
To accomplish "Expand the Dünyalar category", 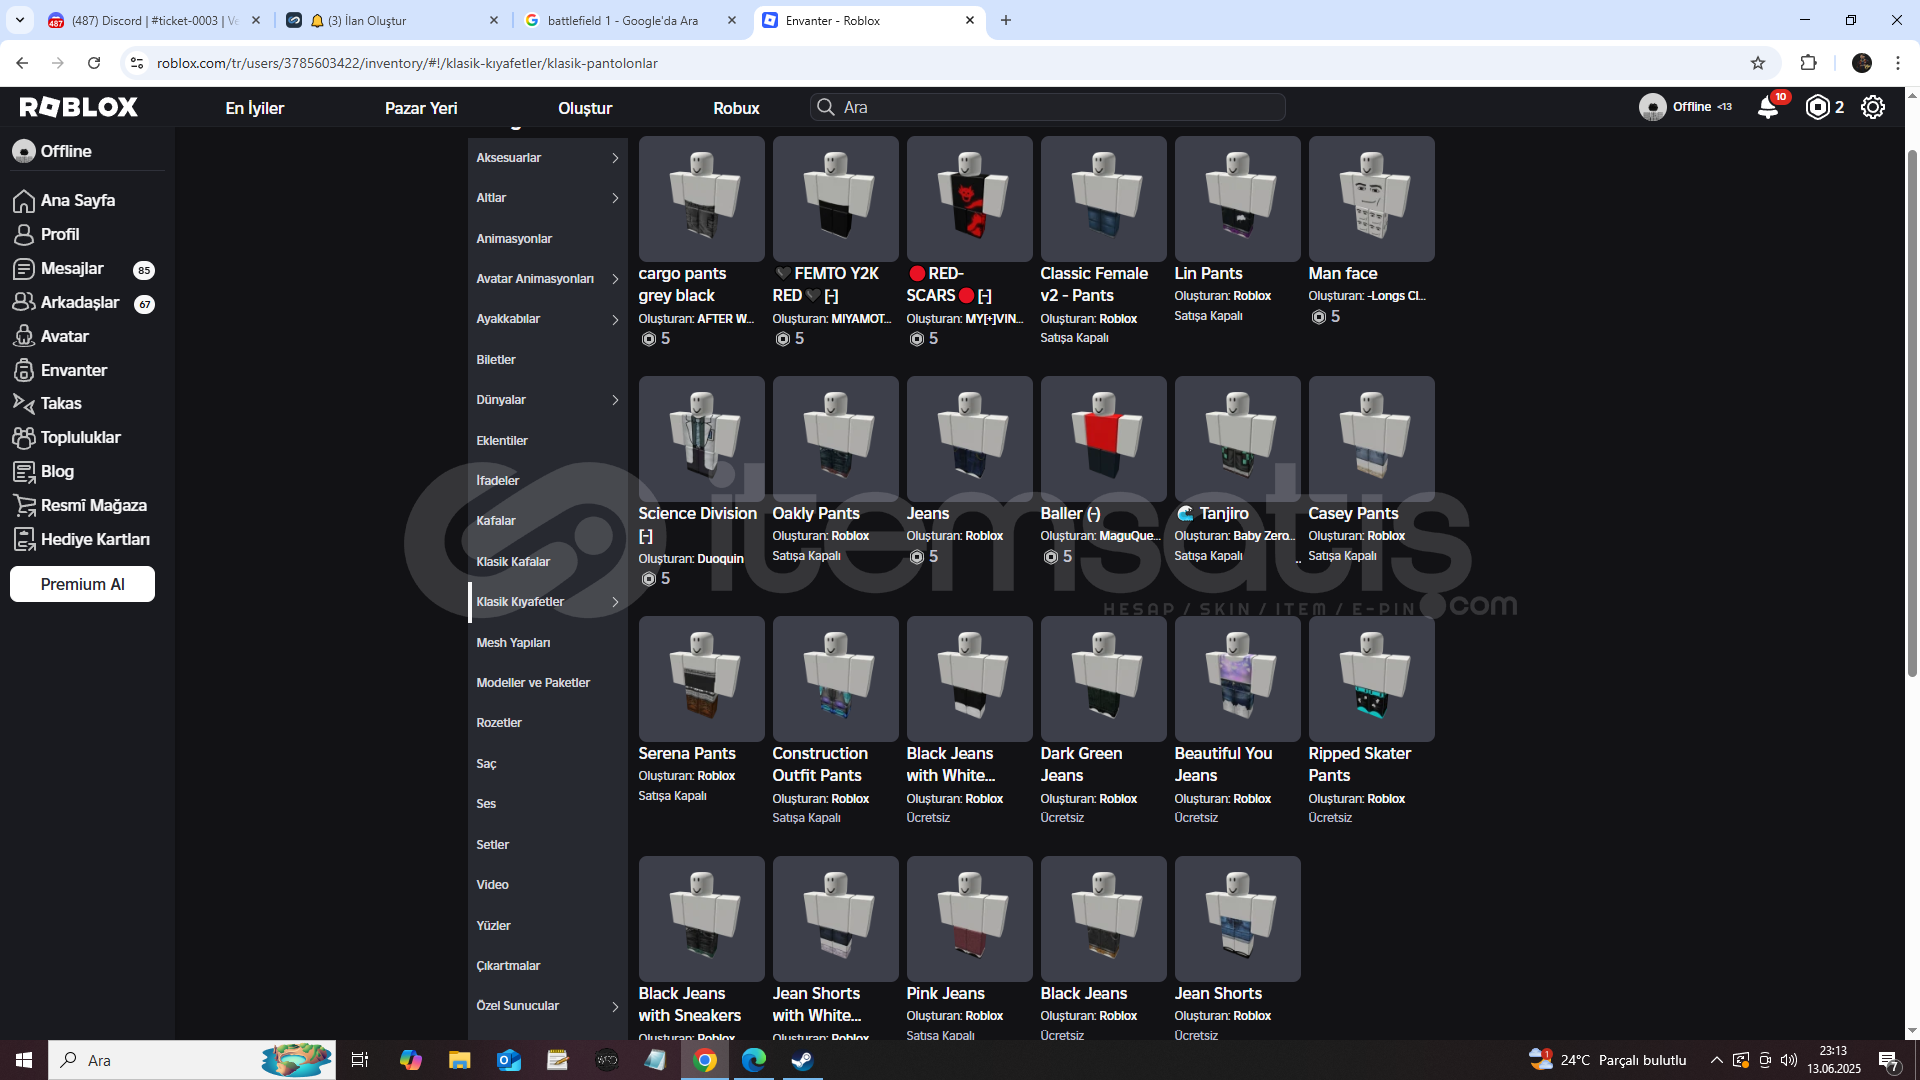I will tap(547, 400).
